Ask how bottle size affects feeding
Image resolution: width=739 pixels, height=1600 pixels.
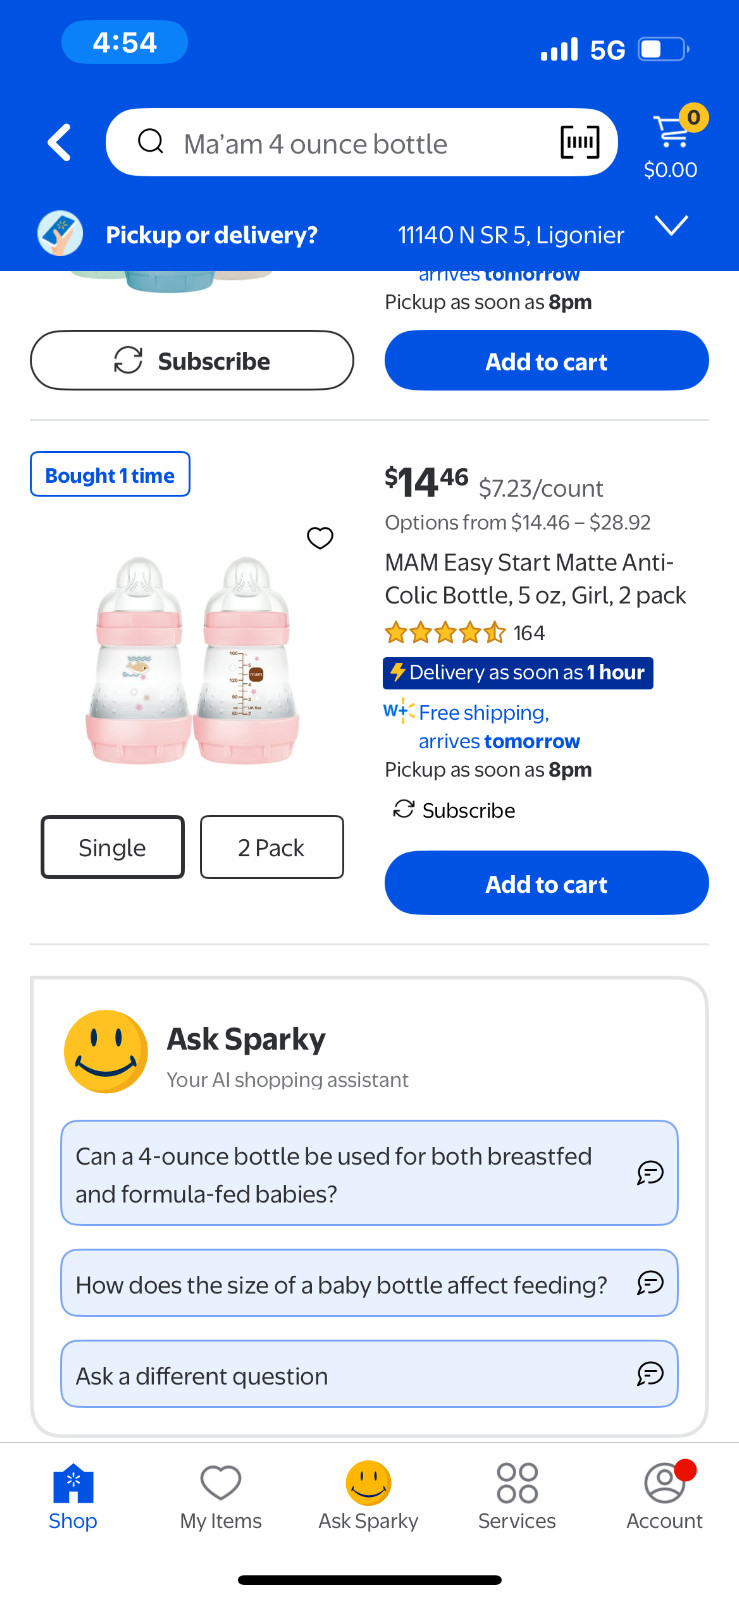[370, 1283]
